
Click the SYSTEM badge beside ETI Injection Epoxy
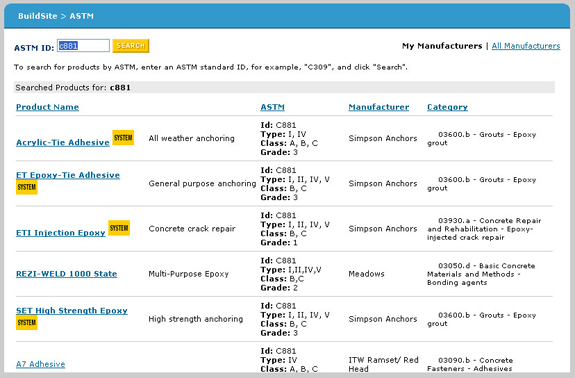pos(119,228)
